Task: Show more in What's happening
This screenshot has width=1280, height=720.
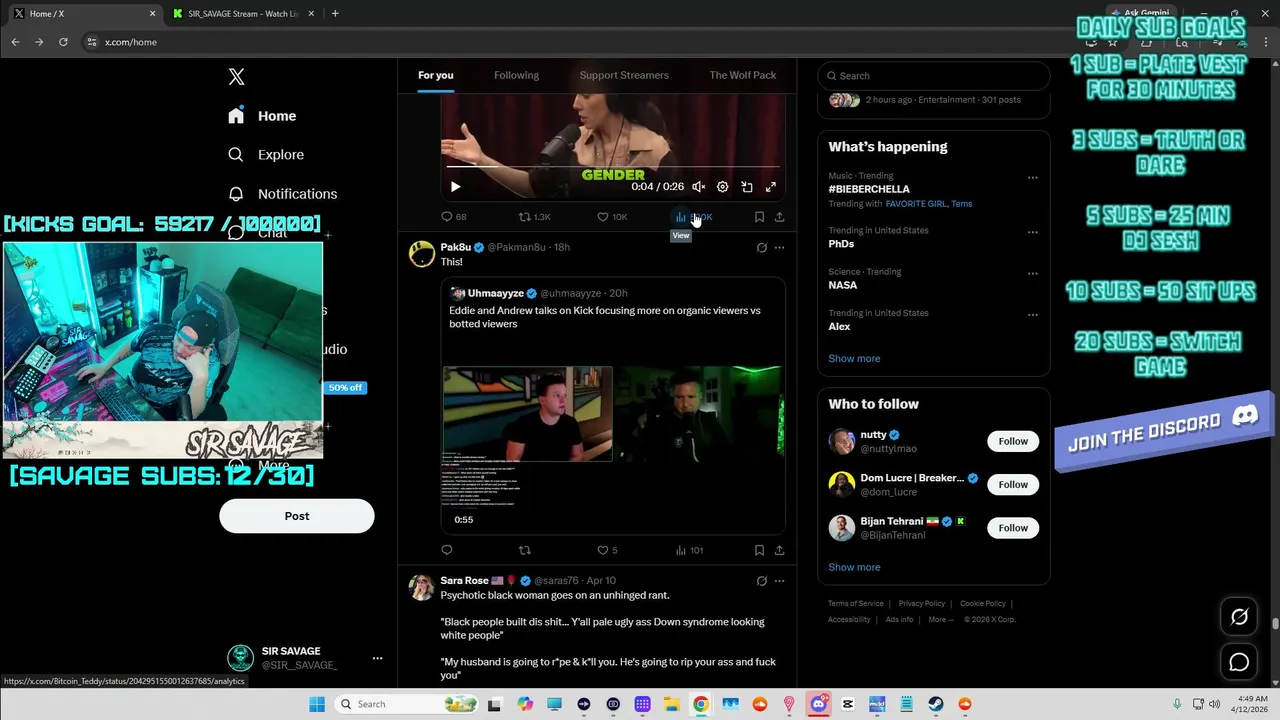Action: click(x=854, y=359)
